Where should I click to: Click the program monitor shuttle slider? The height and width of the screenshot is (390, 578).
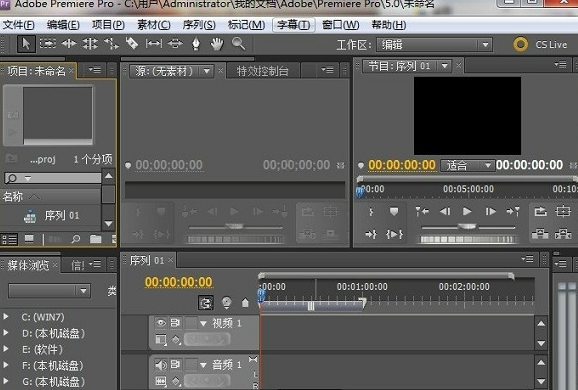click(x=467, y=226)
